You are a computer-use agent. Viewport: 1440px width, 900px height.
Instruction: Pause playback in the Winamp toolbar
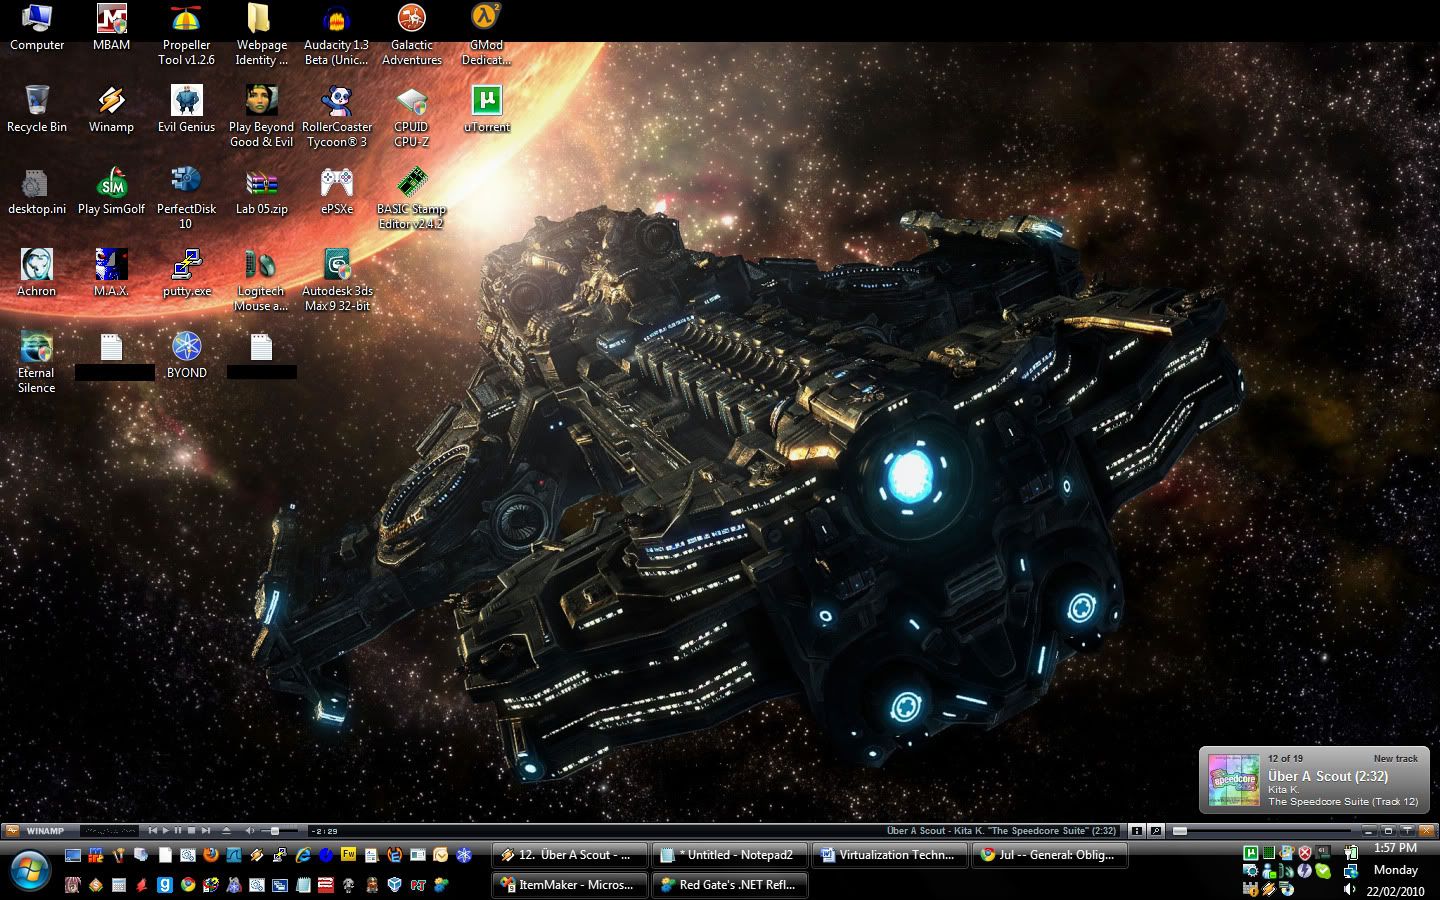pyautogui.click(x=178, y=831)
